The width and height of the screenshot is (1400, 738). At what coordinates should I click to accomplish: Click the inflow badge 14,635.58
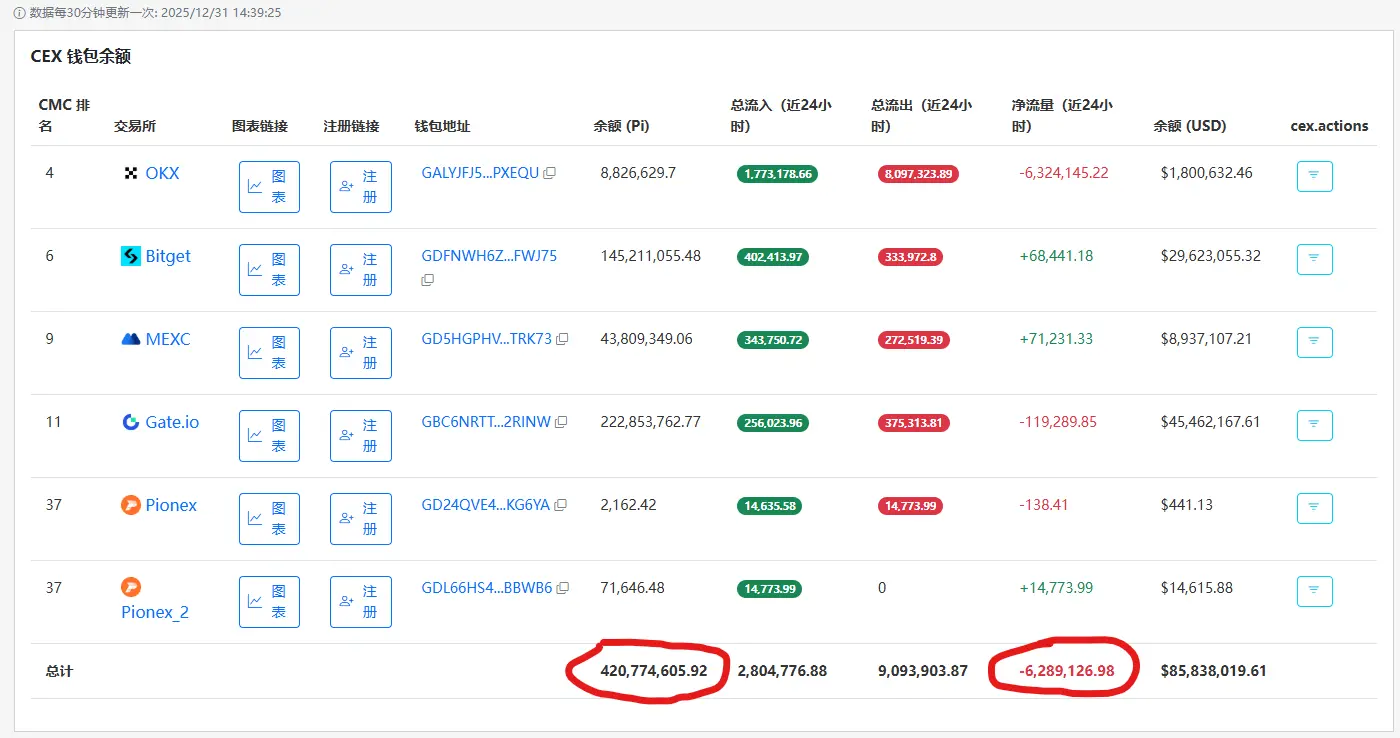tap(770, 506)
